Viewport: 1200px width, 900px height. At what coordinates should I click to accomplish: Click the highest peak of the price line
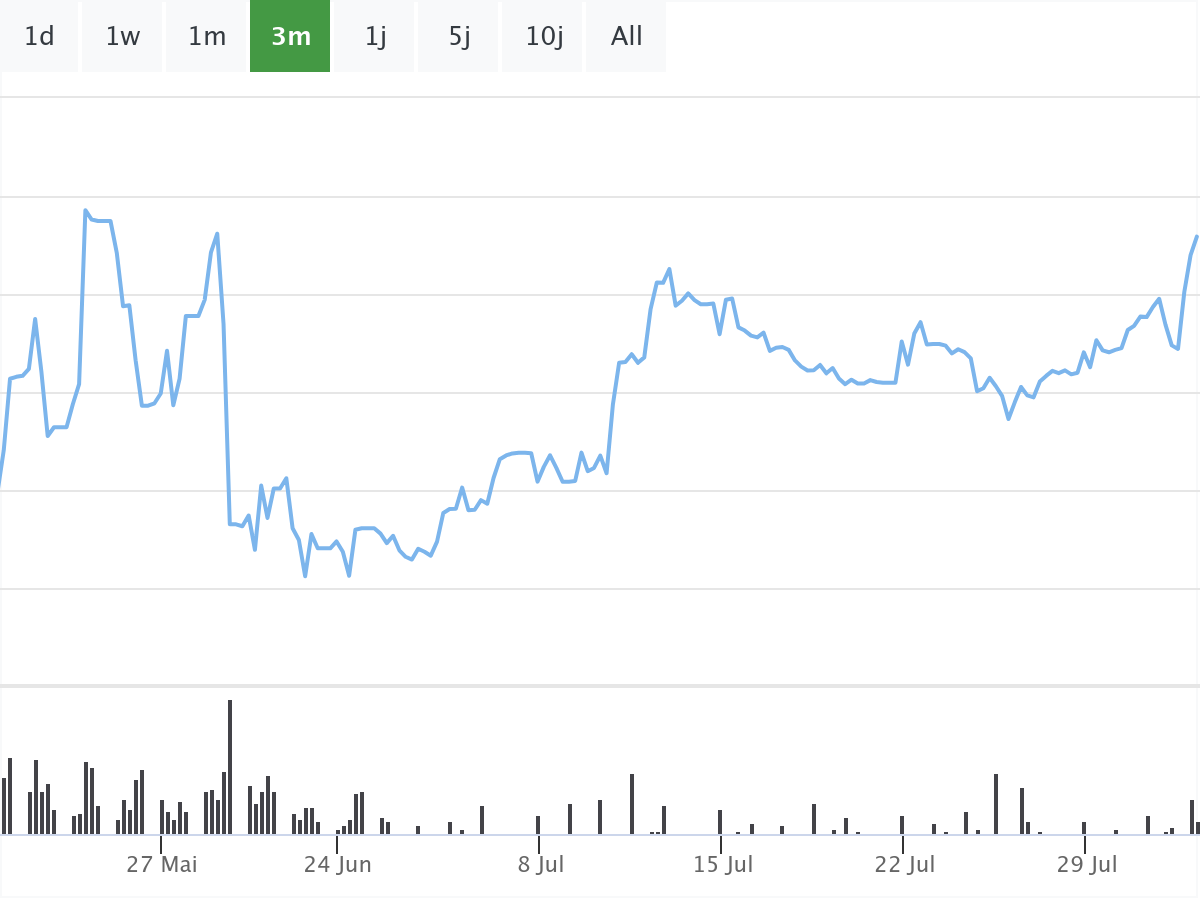tap(86, 211)
